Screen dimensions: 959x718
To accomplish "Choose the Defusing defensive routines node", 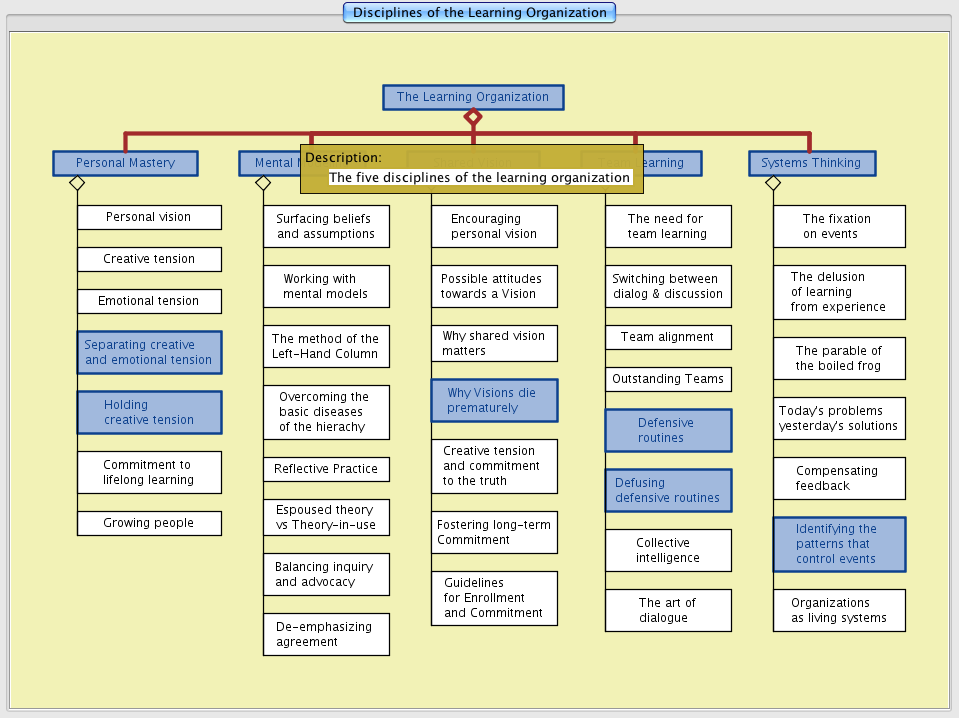I will tap(668, 490).
